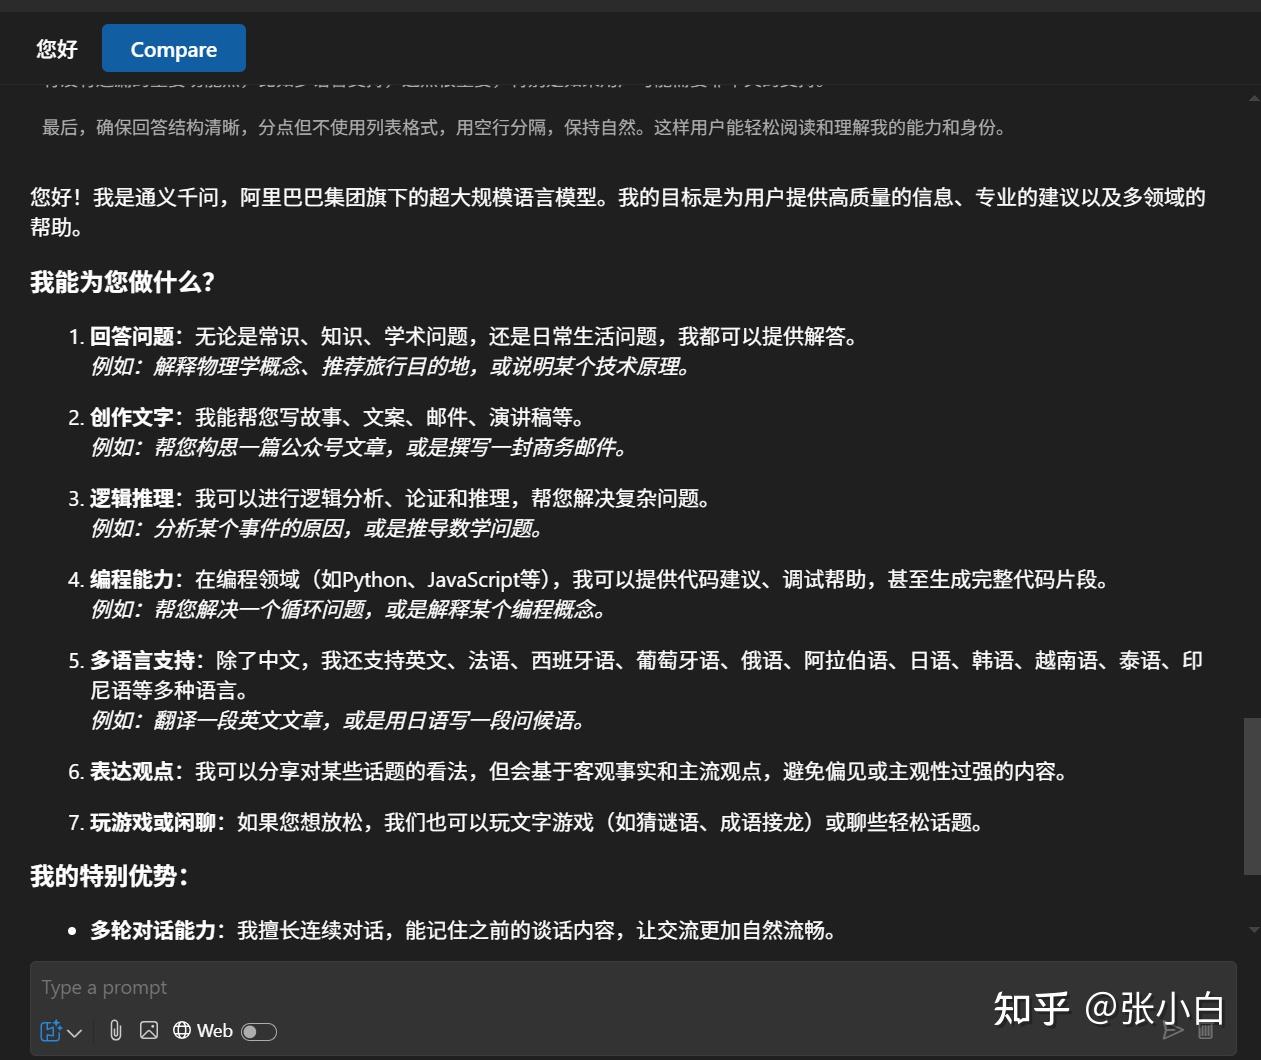Screen dimensions: 1261x1060
Task: Open the 您好 conversation tab
Action: point(57,49)
